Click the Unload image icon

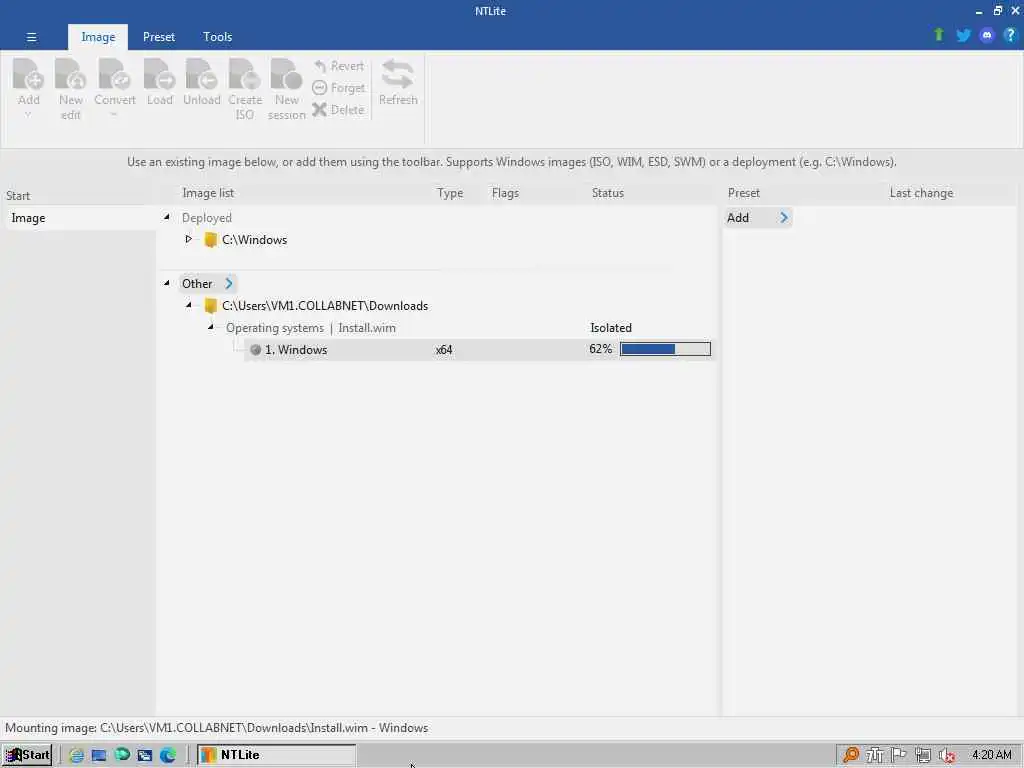[x=201, y=74]
